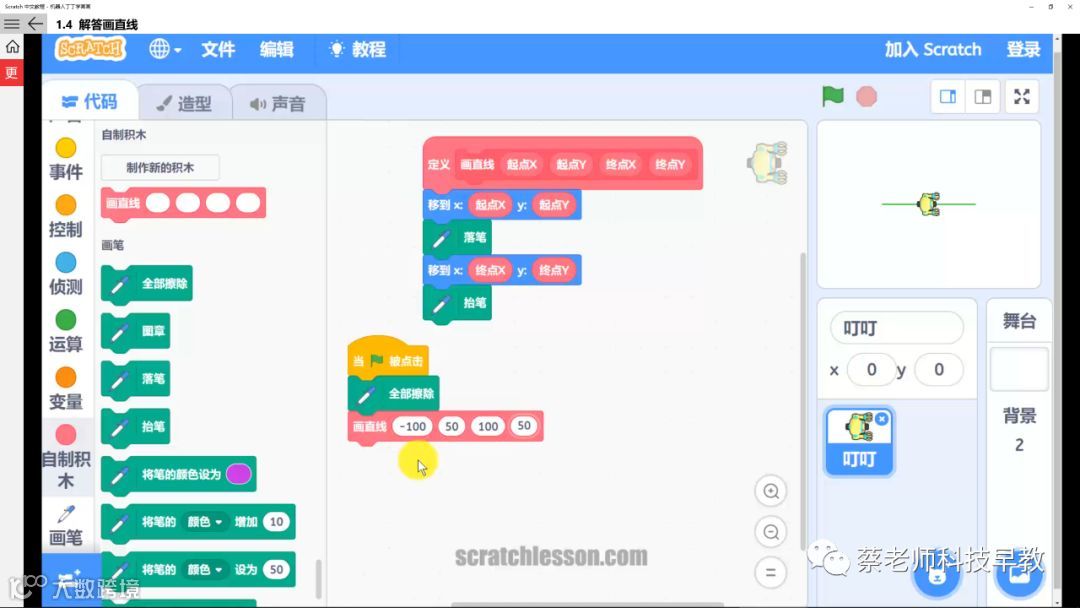
Task: Zoom out the code workspace
Action: coord(771,532)
